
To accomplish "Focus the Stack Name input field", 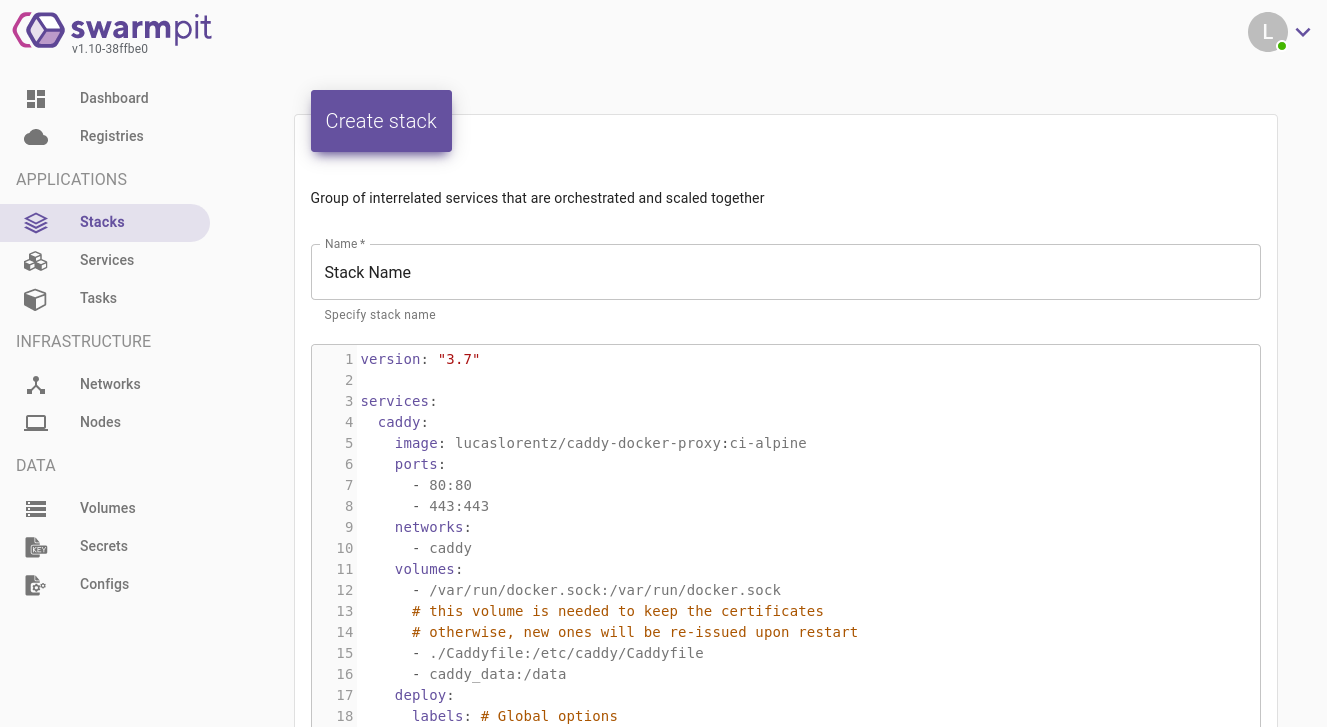I will pos(785,272).
